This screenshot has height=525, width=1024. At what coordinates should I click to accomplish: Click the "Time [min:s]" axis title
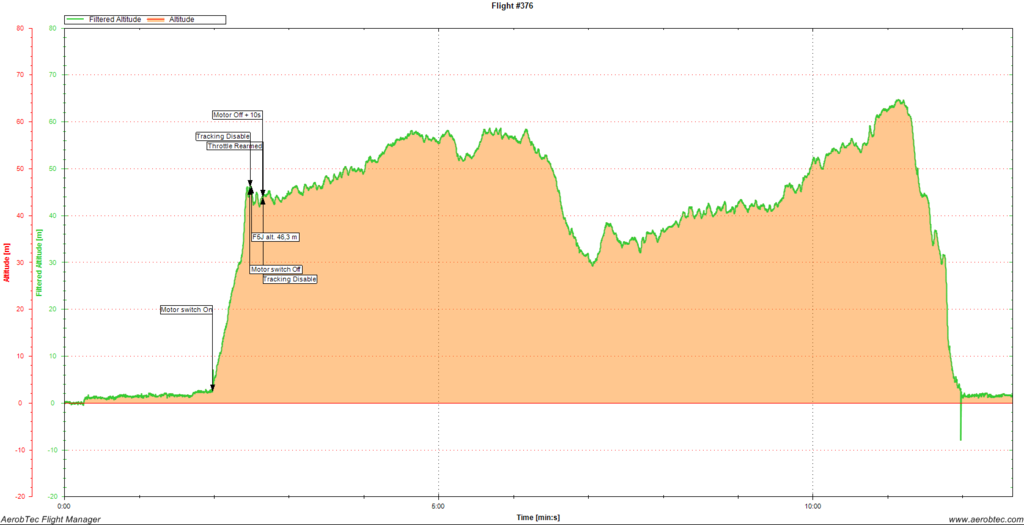point(538,517)
